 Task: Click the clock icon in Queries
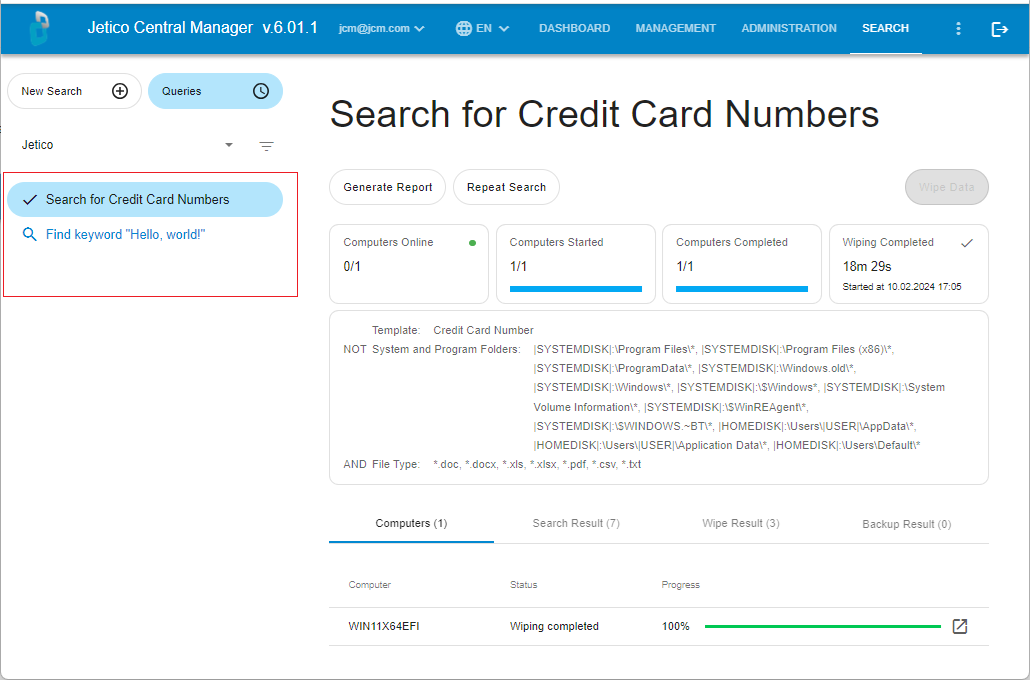coord(261,91)
